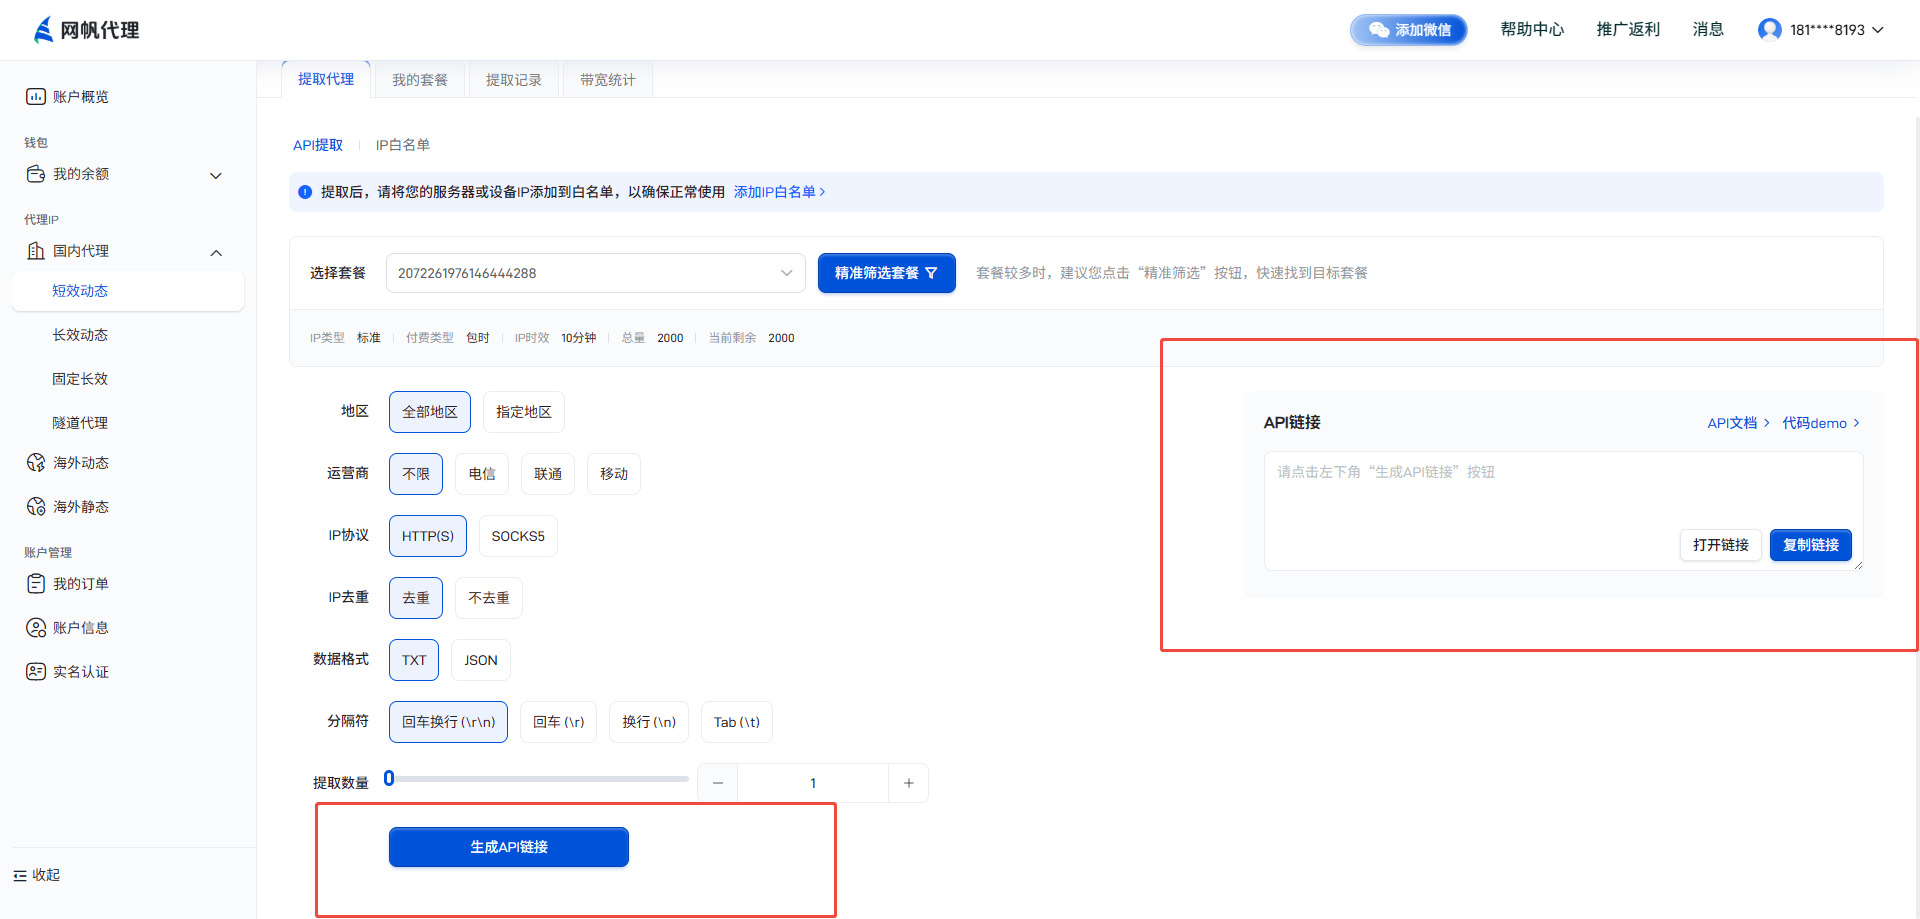1920x919 pixels.
Task: Open IP白名单 sub-tab
Action: [403, 145]
